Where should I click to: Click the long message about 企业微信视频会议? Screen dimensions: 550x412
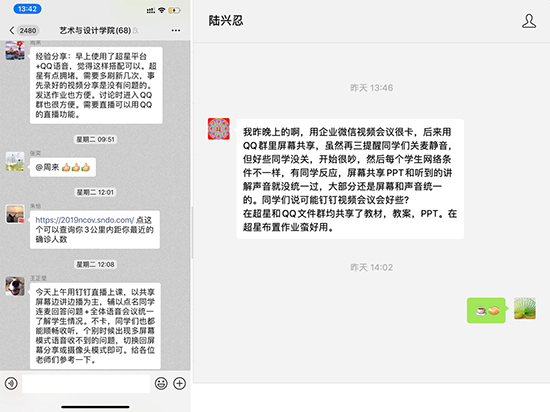click(350, 179)
